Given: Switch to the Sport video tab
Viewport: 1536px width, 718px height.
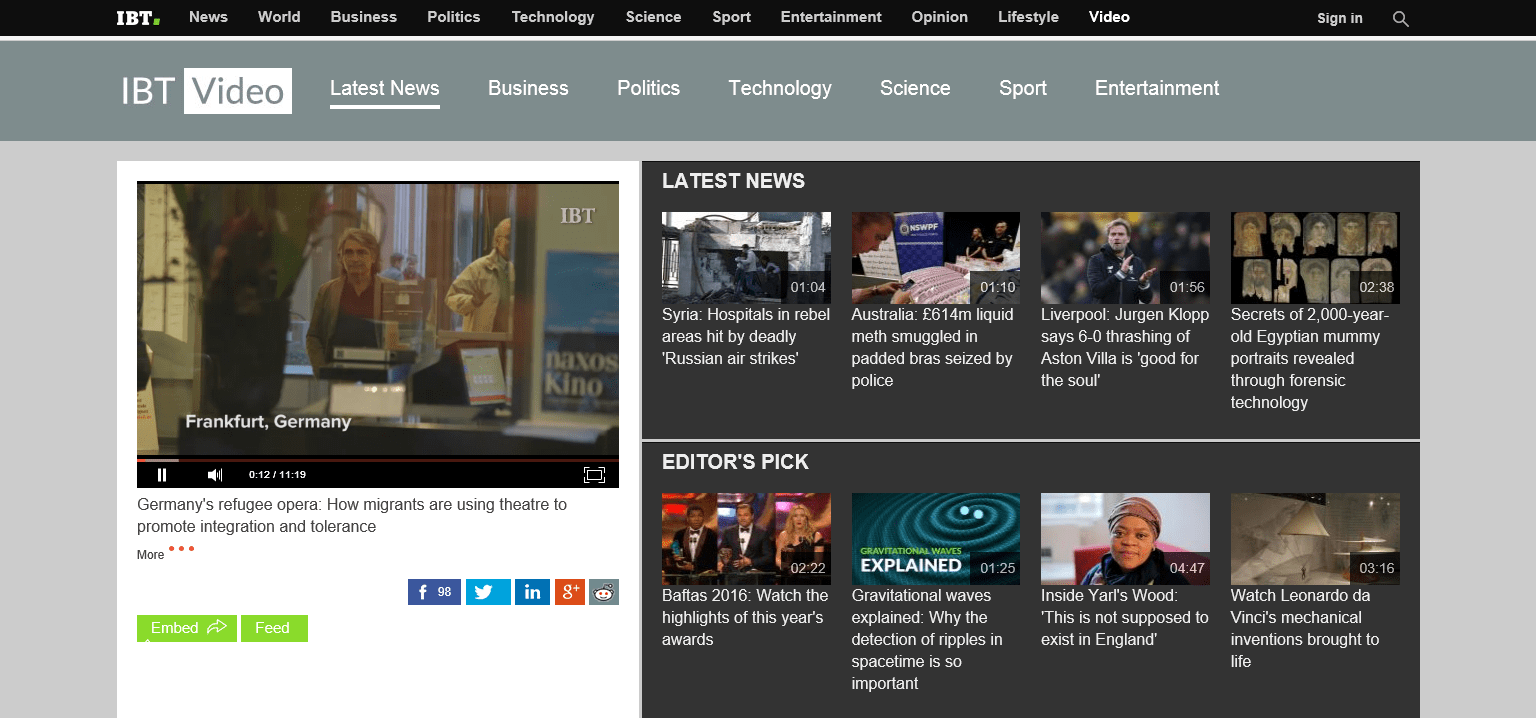Looking at the screenshot, I should click(x=1023, y=88).
